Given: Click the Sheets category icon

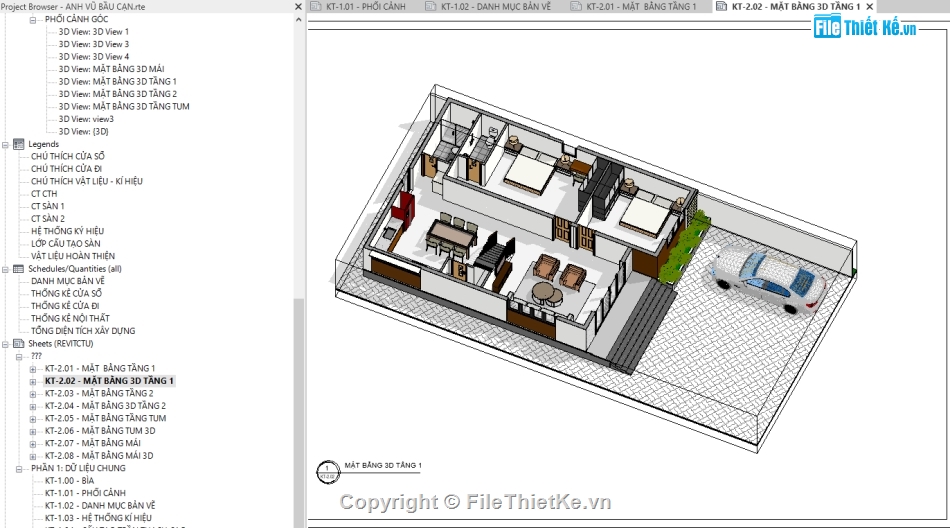Looking at the screenshot, I should [x=18, y=344].
